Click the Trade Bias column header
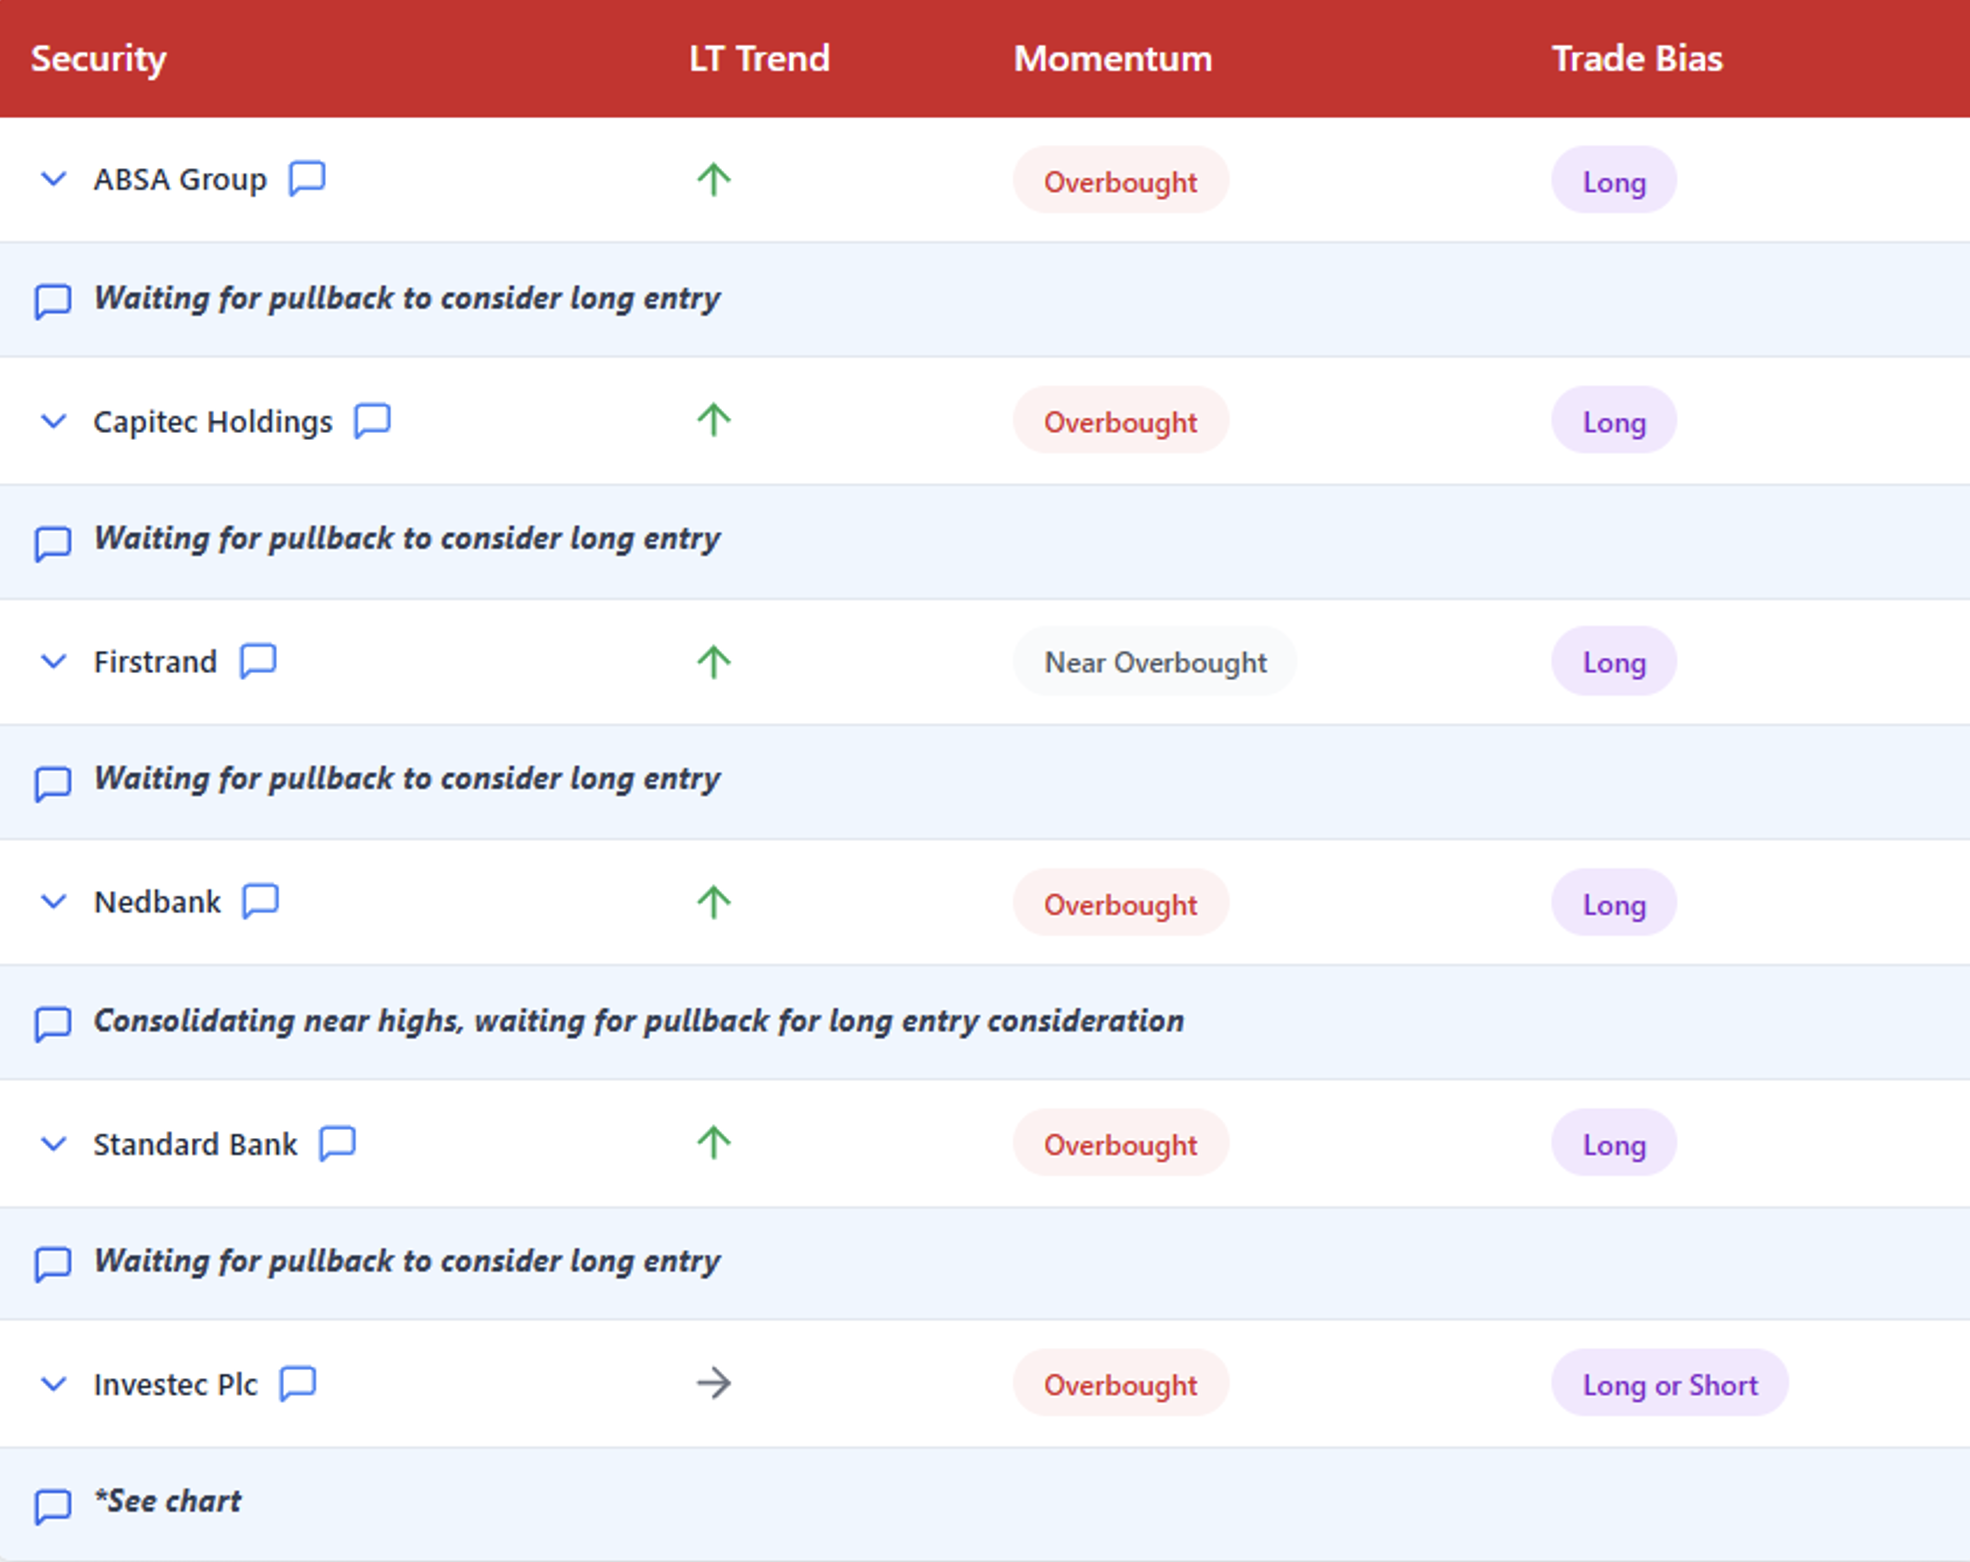Viewport: 1970px width, 1562px height. (x=1636, y=58)
